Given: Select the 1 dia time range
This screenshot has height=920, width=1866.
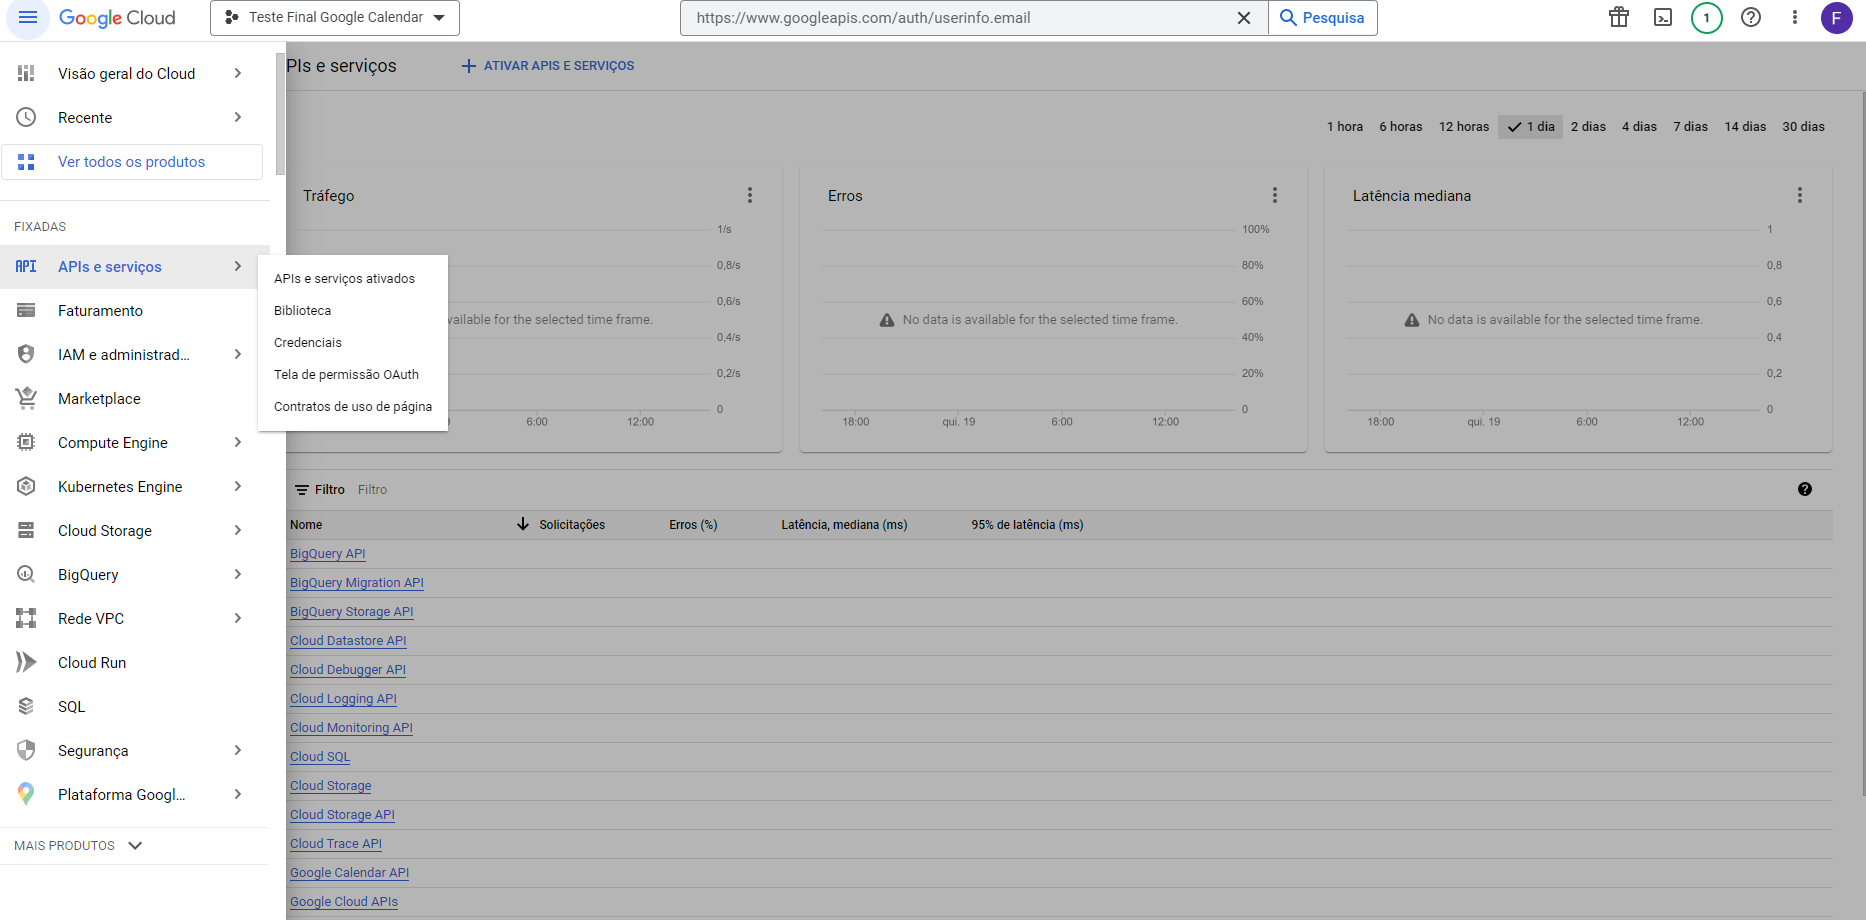Looking at the screenshot, I should click(1531, 127).
